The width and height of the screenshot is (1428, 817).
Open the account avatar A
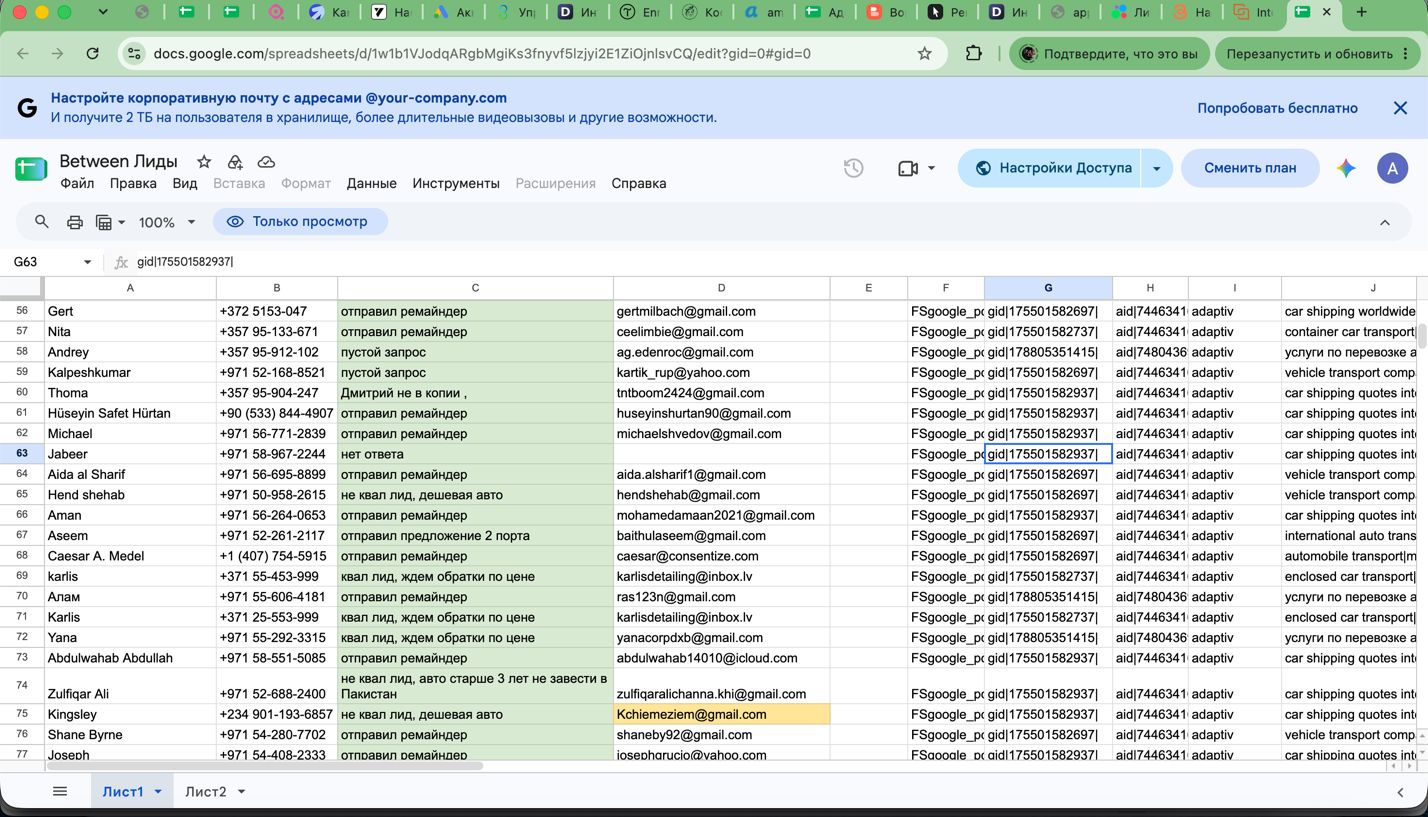(1392, 168)
